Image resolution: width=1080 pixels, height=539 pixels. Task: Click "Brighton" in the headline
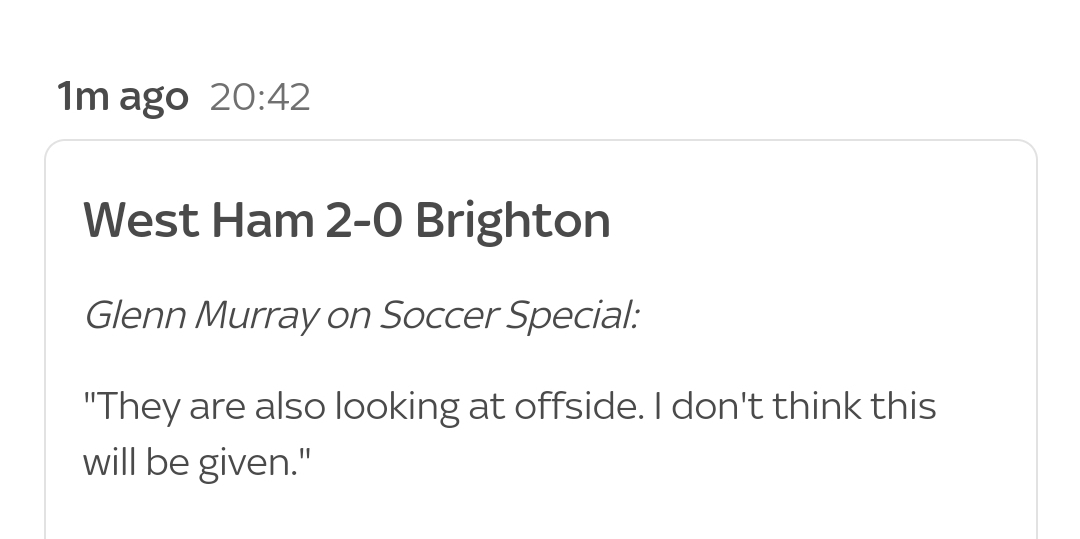pyautogui.click(x=512, y=222)
